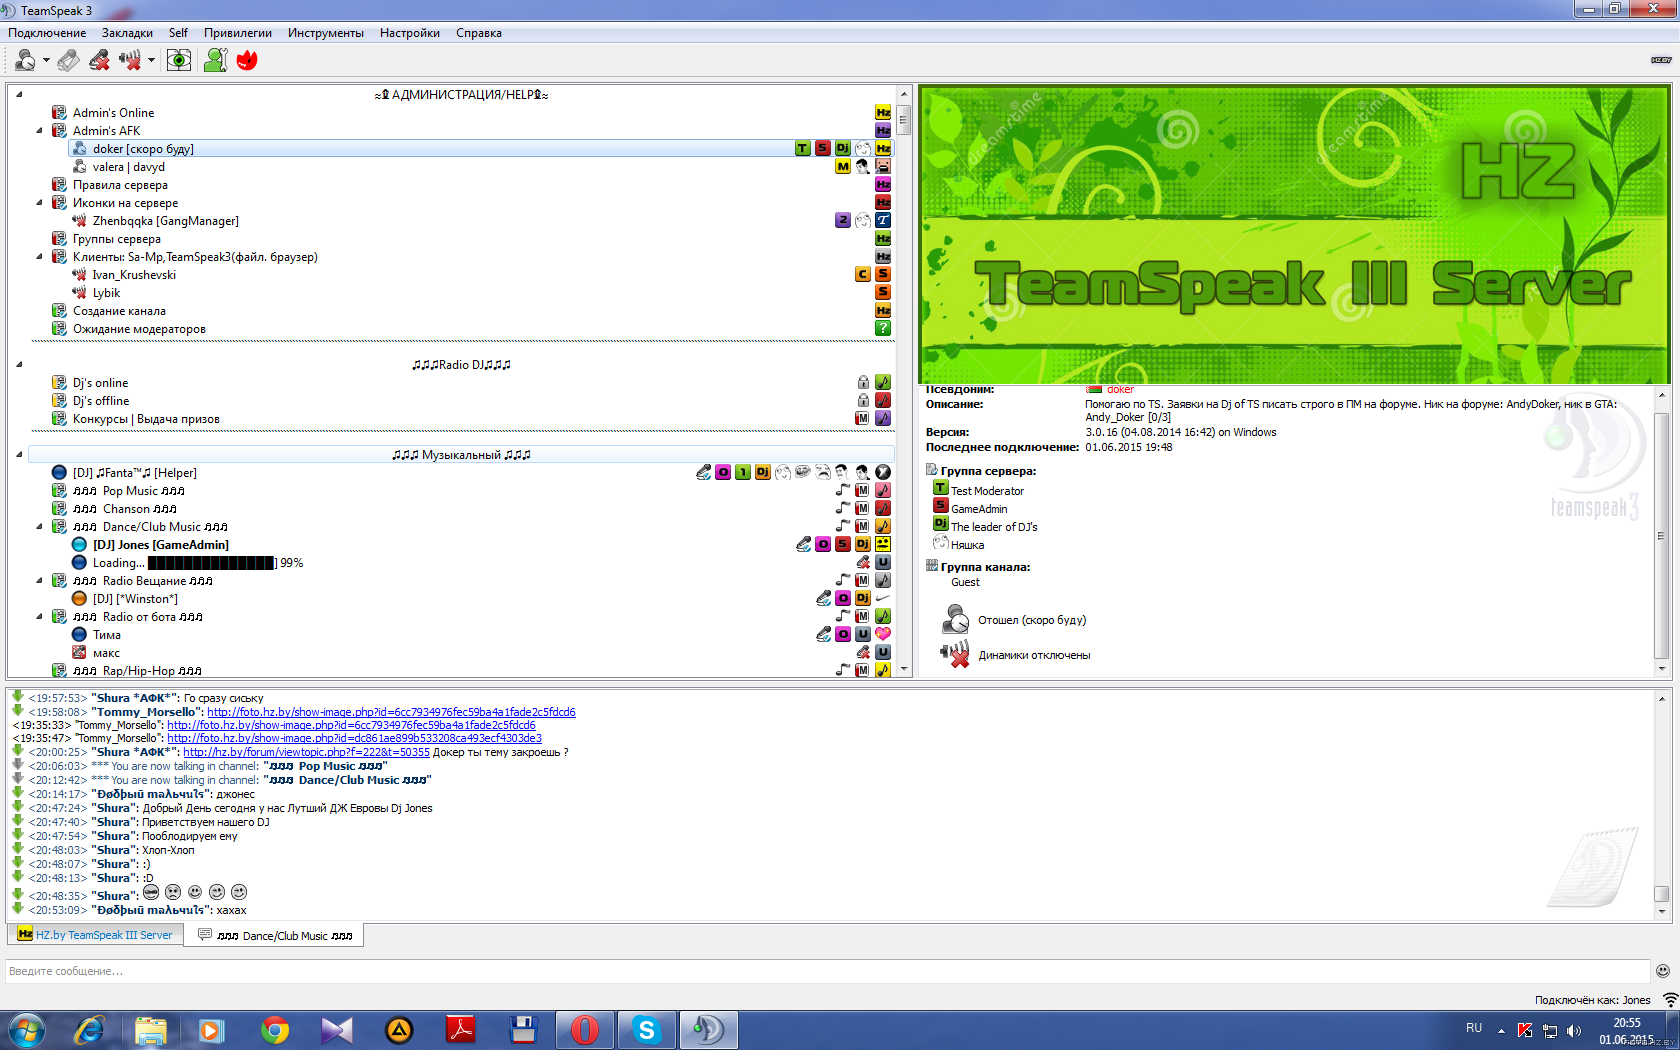Open the Привилегии menu
This screenshot has height=1050, width=1680.
238,33
